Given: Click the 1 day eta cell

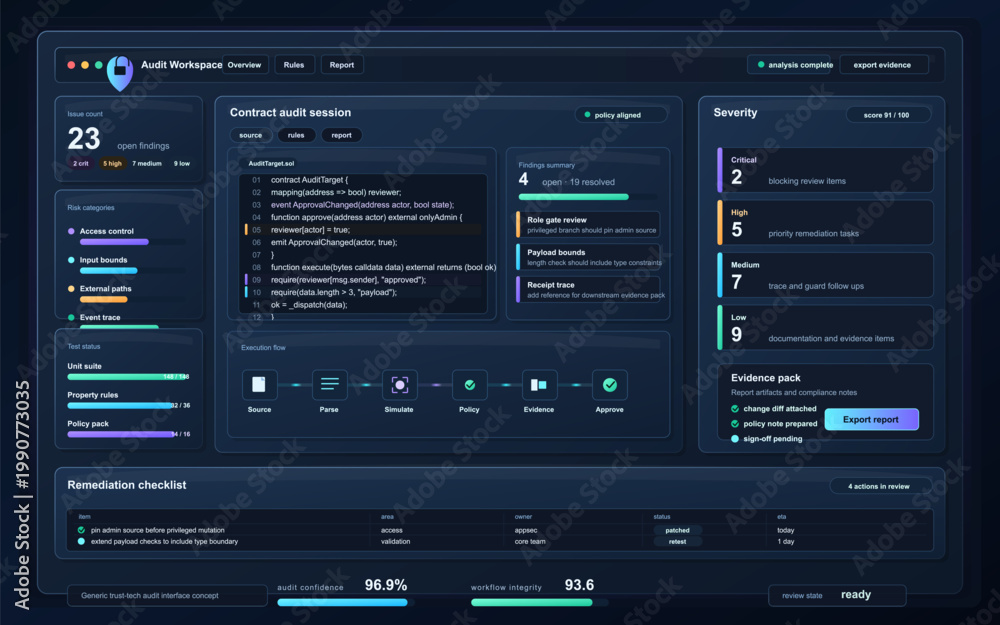Looking at the screenshot, I should point(786,542).
